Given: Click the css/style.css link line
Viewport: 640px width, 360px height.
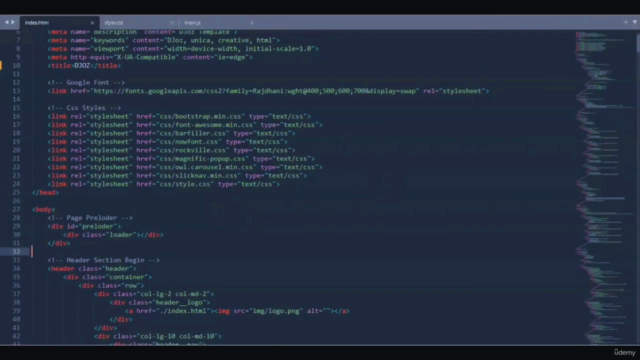Looking at the screenshot, I should tap(164, 184).
